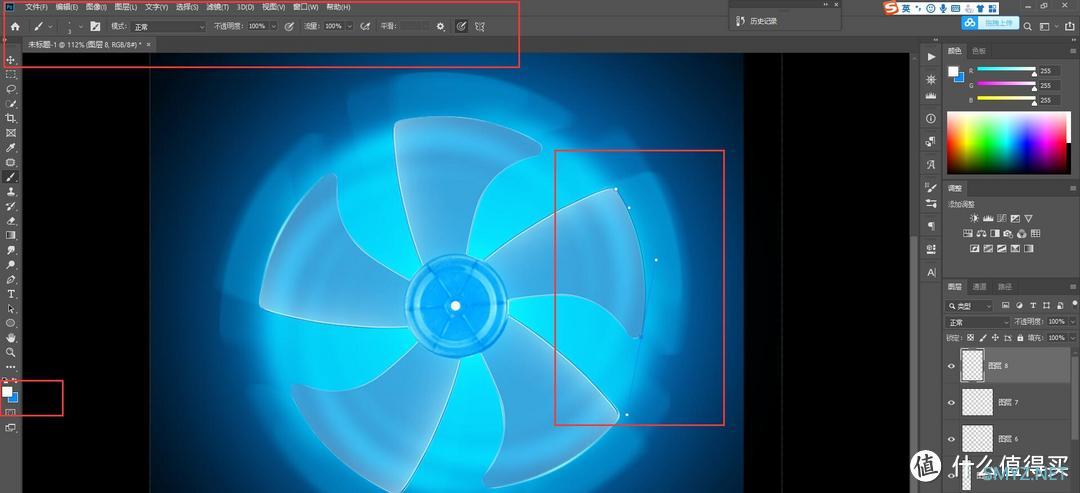Switch to the 通道 channels tab

980,286
